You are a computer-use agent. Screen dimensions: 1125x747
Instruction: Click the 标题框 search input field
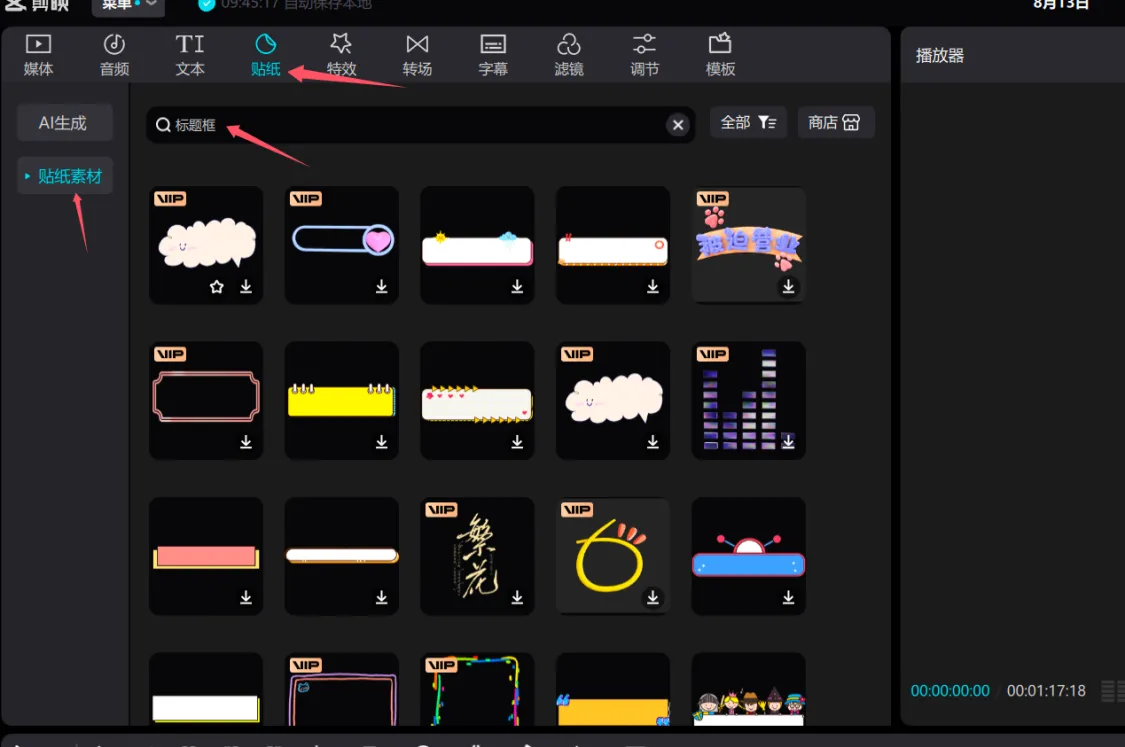click(x=420, y=125)
